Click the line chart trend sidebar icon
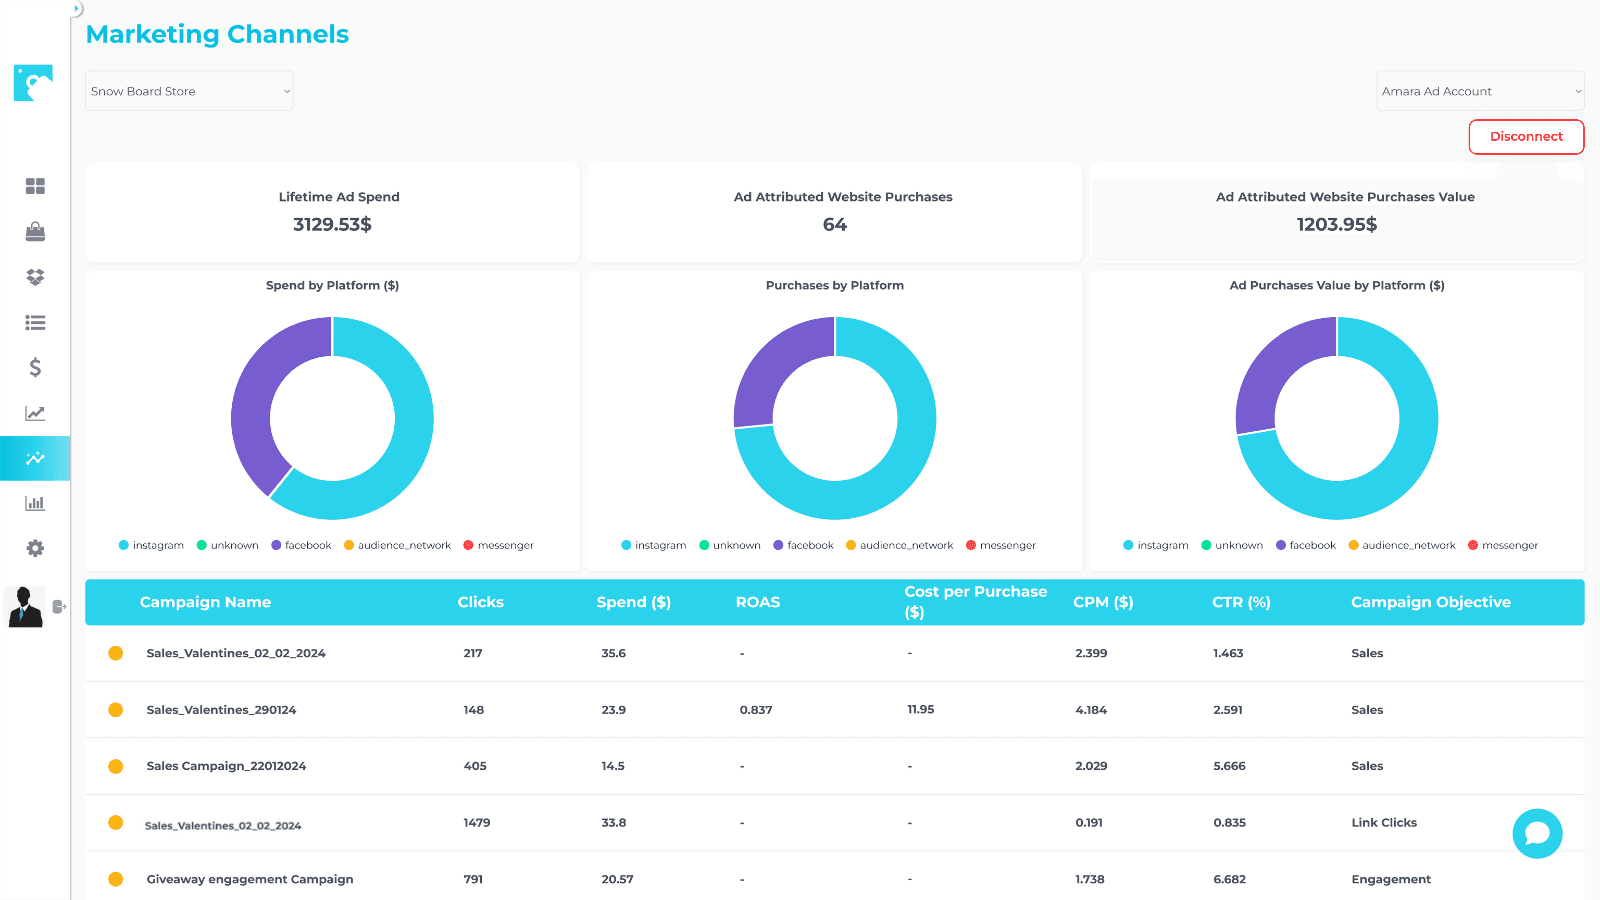 tap(35, 413)
